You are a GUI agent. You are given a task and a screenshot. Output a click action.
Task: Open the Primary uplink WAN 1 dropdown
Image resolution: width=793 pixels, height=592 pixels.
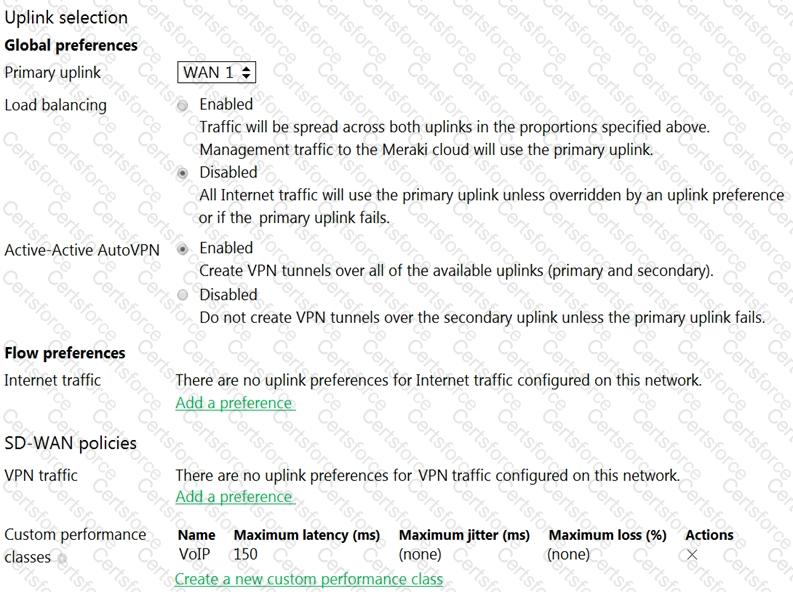coord(216,72)
